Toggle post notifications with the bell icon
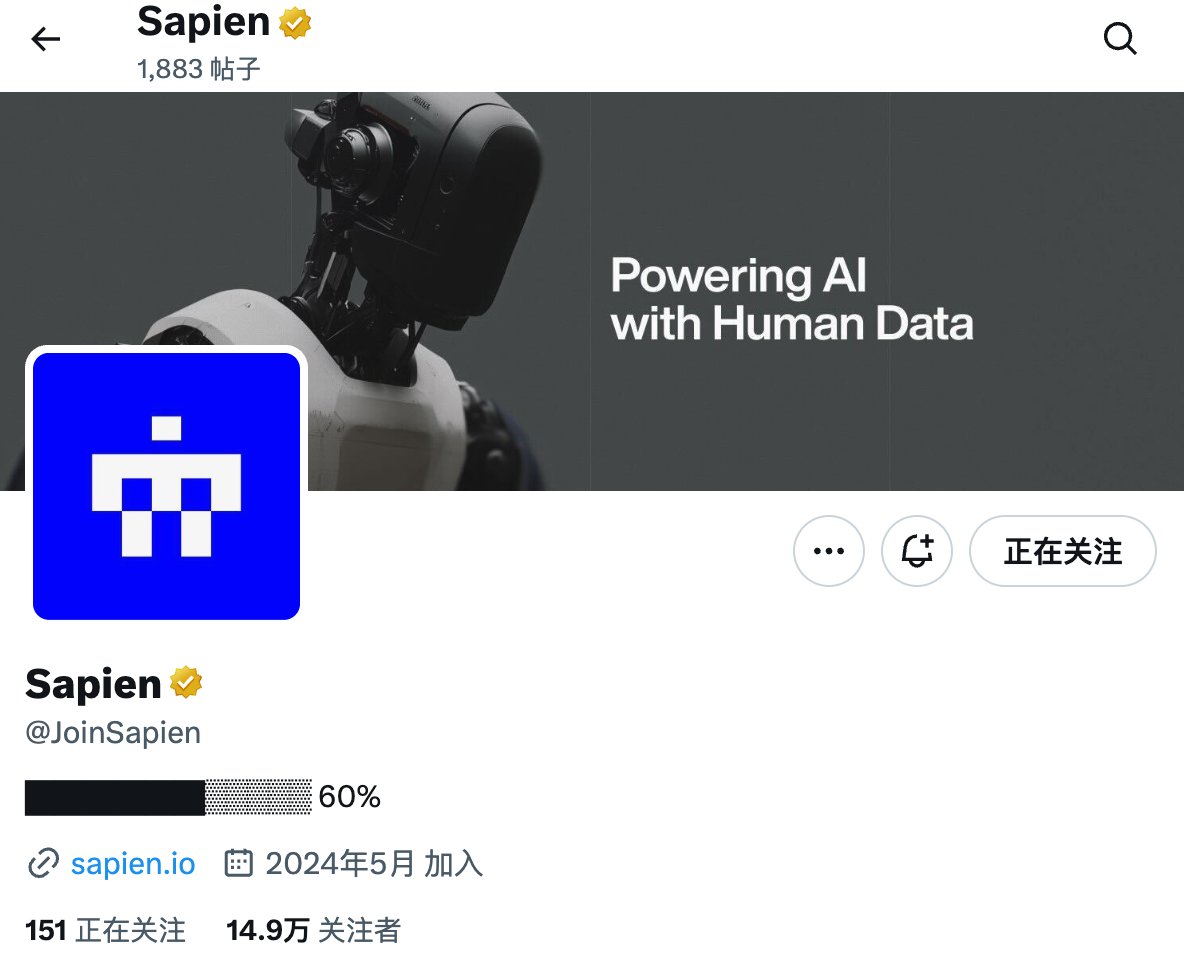Screen dimensions: 1184x962 (917, 551)
